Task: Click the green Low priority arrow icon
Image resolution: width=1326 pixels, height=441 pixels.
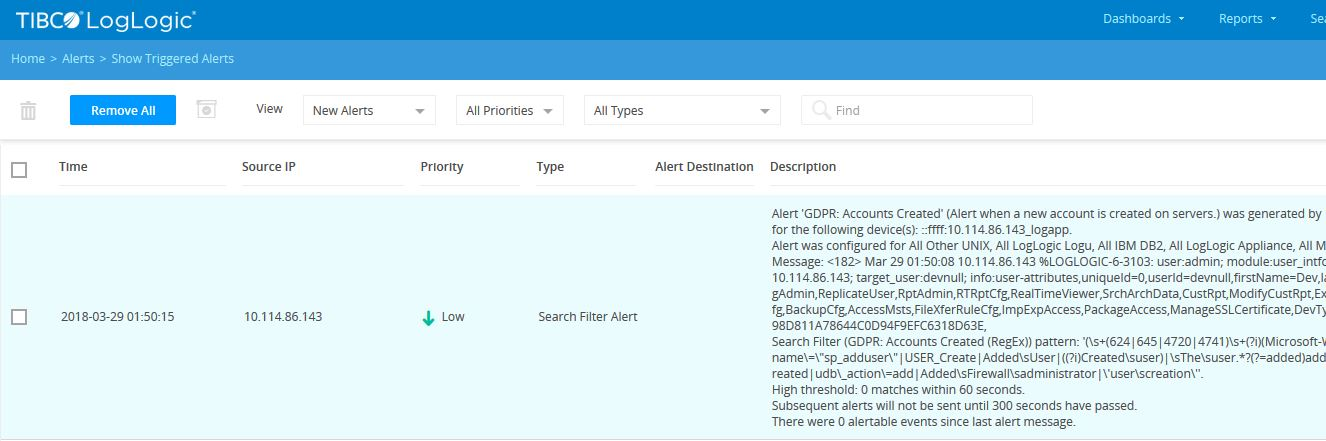Action: pos(428,317)
